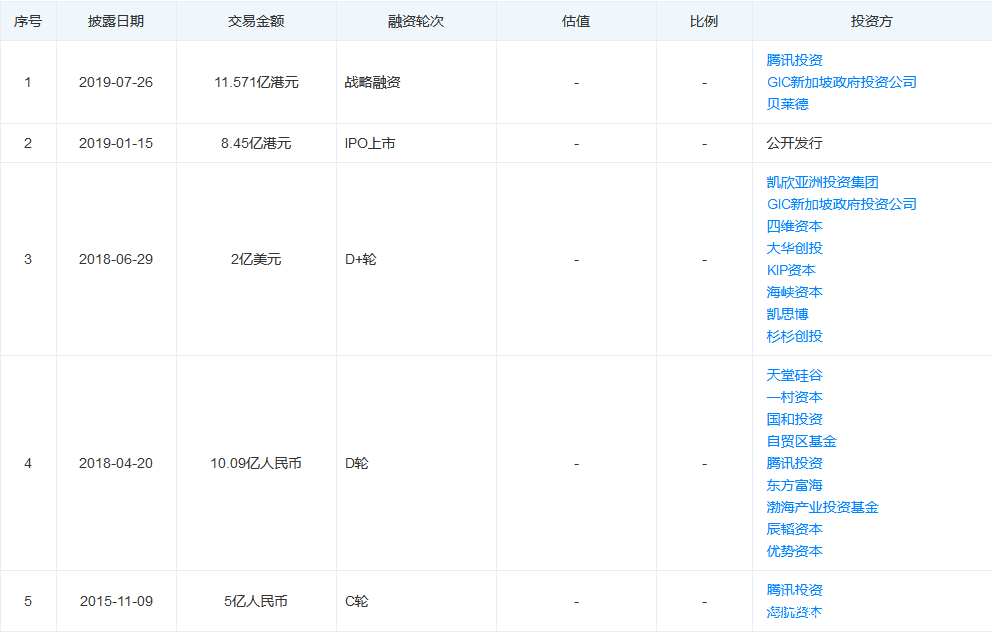Open the 凯欣亚洲投资集团 investor link
This screenshot has height=632, width=992.
[822, 182]
